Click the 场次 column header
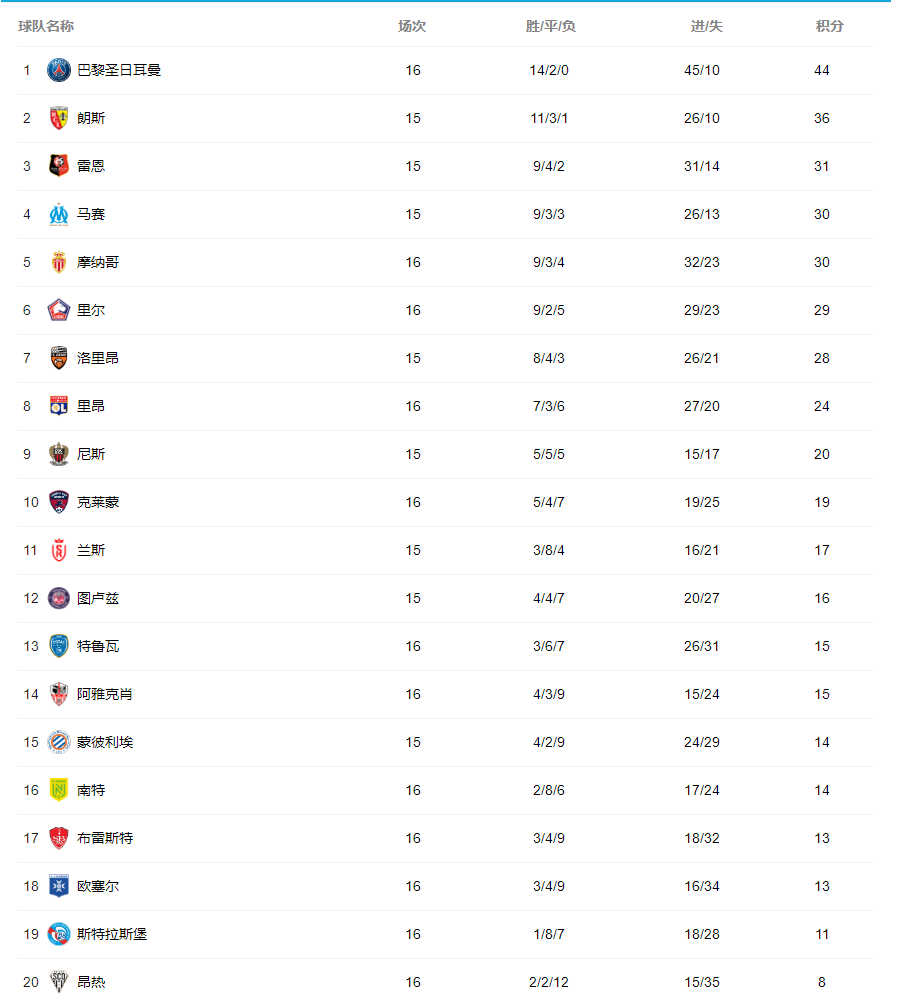The height and width of the screenshot is (1002, 900). click(x=412, y=26)
